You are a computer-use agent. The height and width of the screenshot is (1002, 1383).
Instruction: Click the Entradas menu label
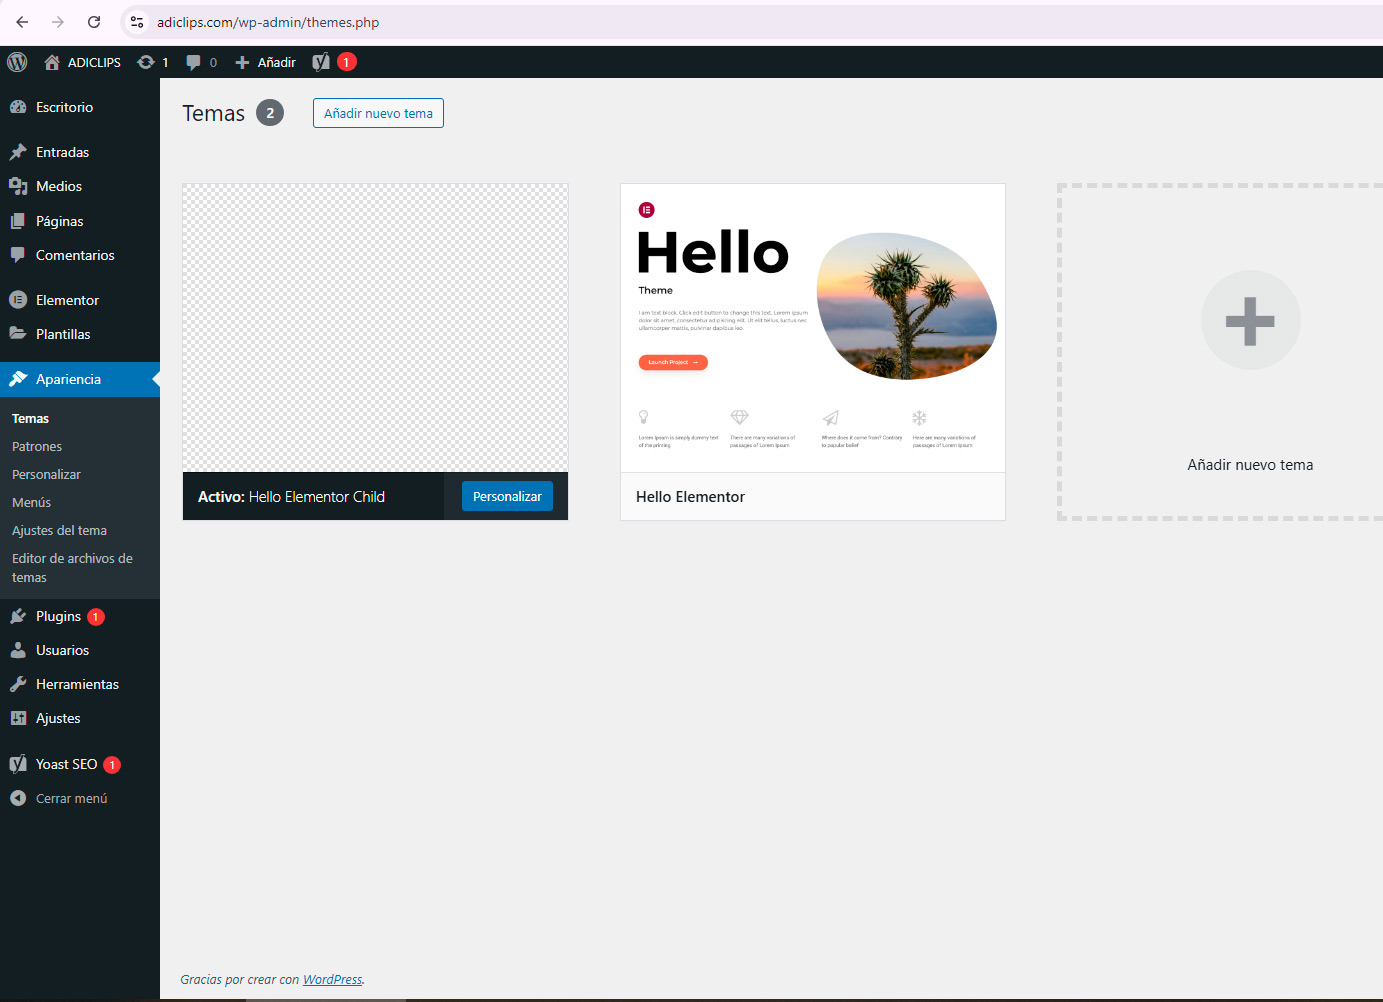pos(62,152)
